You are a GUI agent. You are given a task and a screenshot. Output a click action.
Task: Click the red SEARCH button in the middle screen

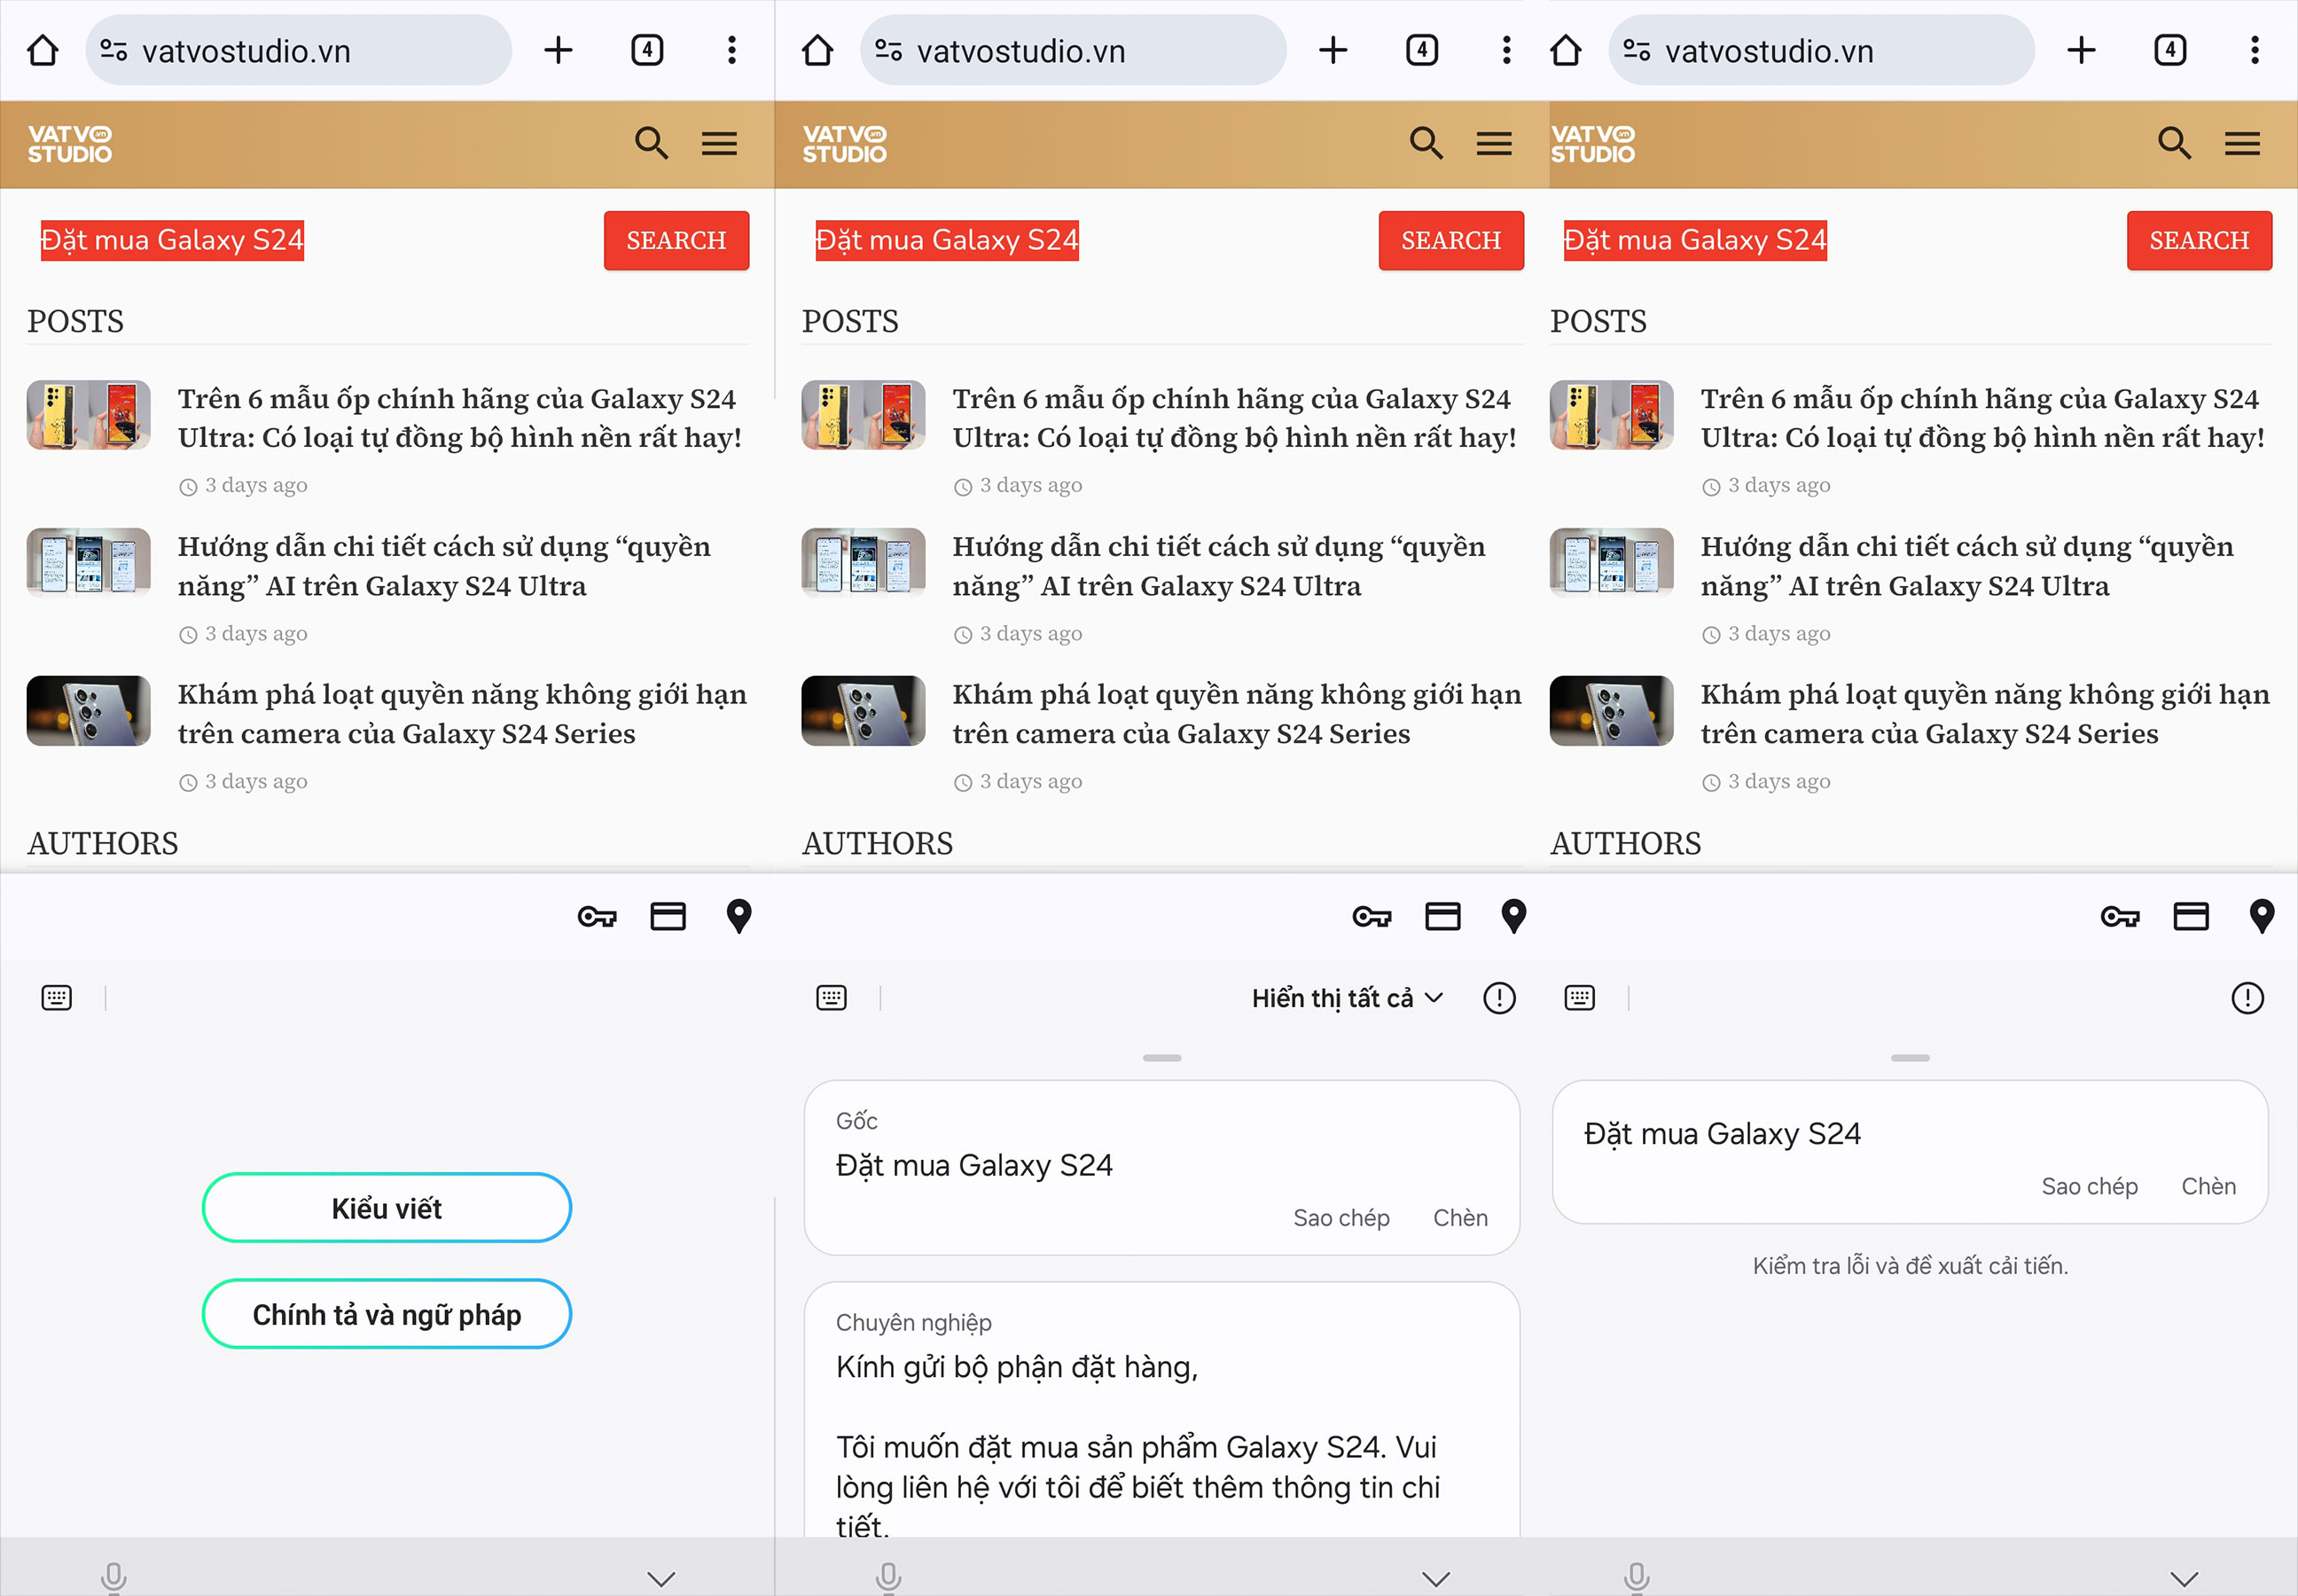(x=1452, y=240)
